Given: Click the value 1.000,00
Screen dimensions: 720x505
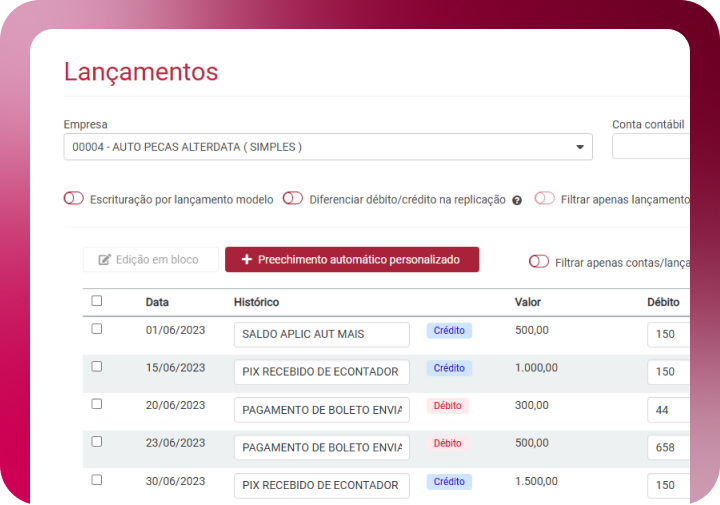Looking at the screenshot, I should (536, 368).
